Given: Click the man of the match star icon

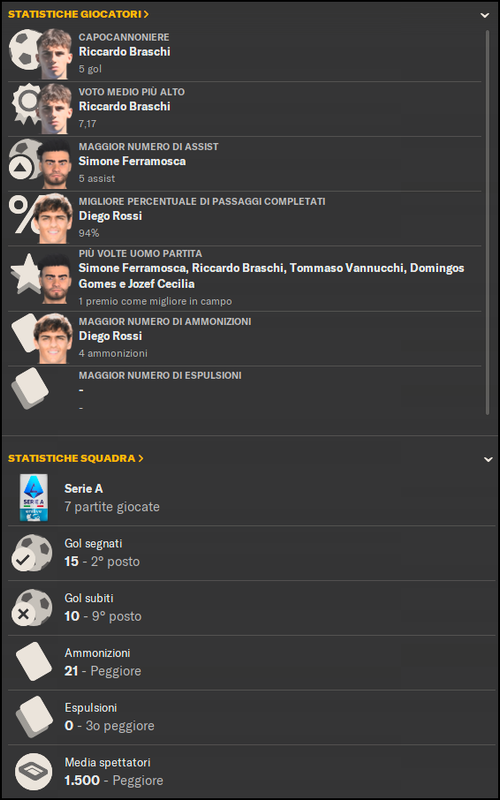Looking at the screenshot, I should coord(26,273).
